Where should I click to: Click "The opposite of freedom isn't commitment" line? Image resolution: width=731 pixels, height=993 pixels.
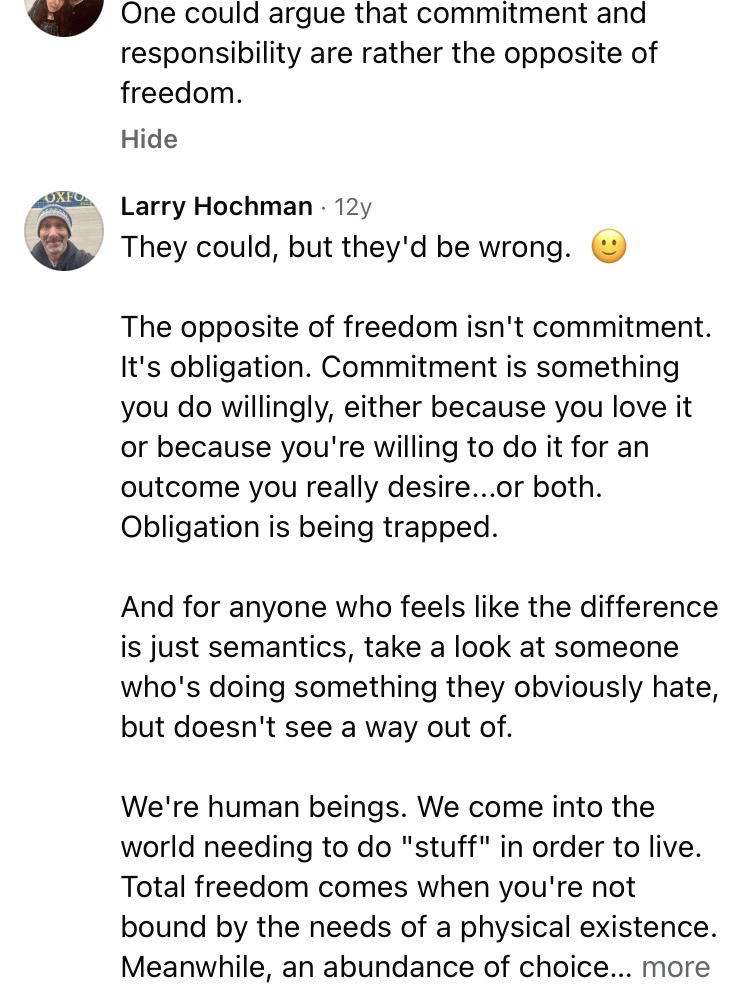(x=415, y=327)
